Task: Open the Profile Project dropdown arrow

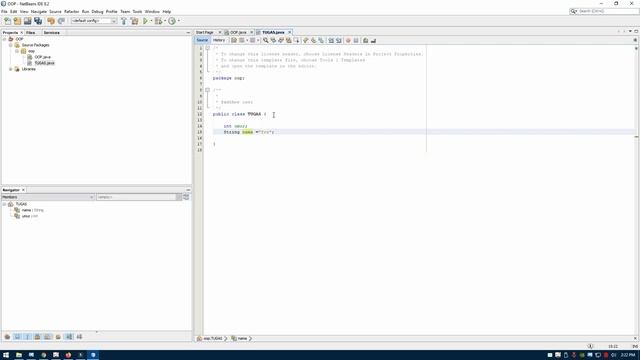Action: (x=178, y=21)
